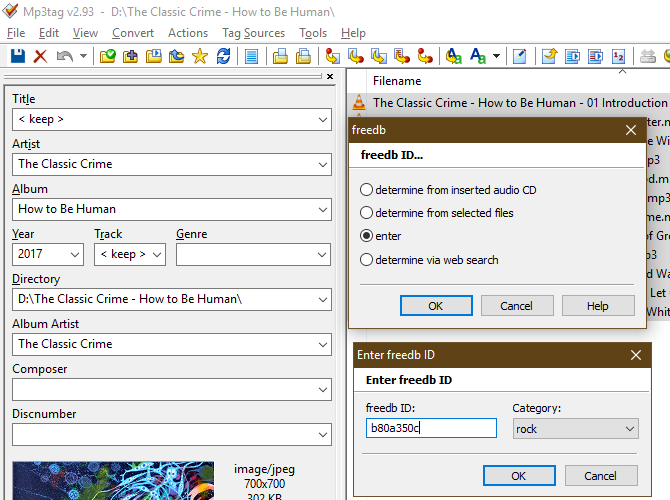
Task: Select the 'enter' radio option
Action: [x=381, y=236]
